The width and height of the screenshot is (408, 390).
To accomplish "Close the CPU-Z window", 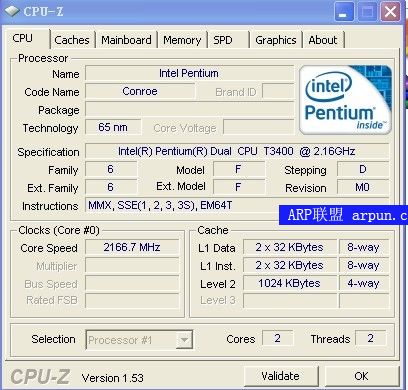I will [x=390, y=12].
